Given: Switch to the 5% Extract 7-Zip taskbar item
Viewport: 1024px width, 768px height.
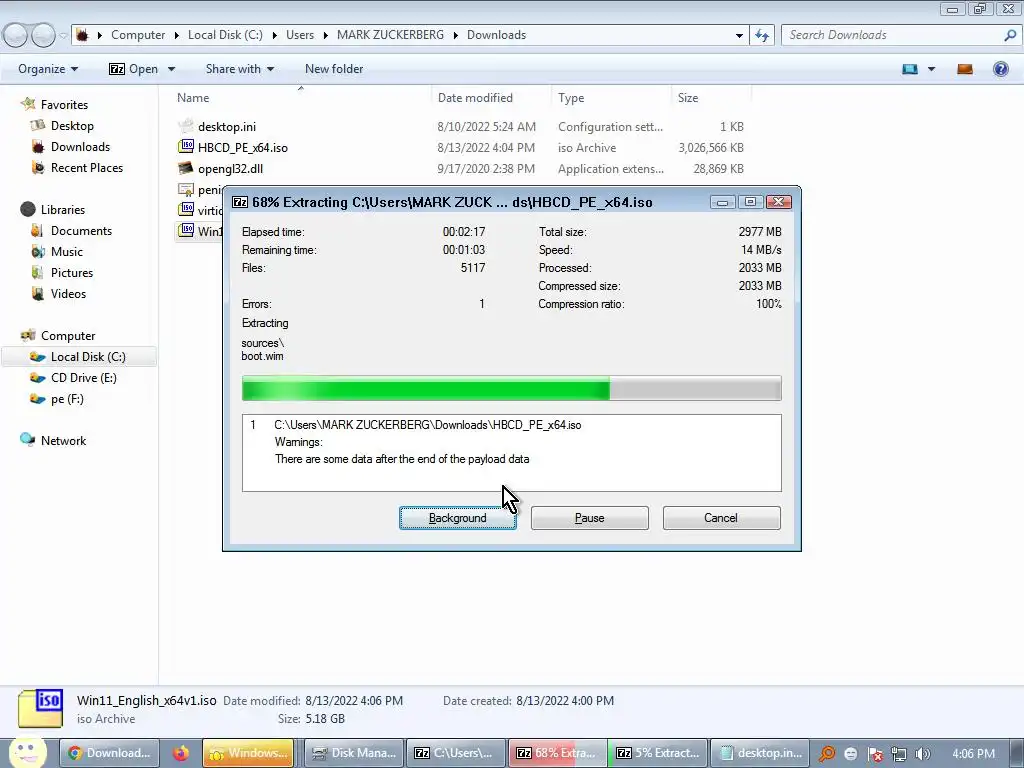Looking at the screenshot, I should click(x=658, y=753).
